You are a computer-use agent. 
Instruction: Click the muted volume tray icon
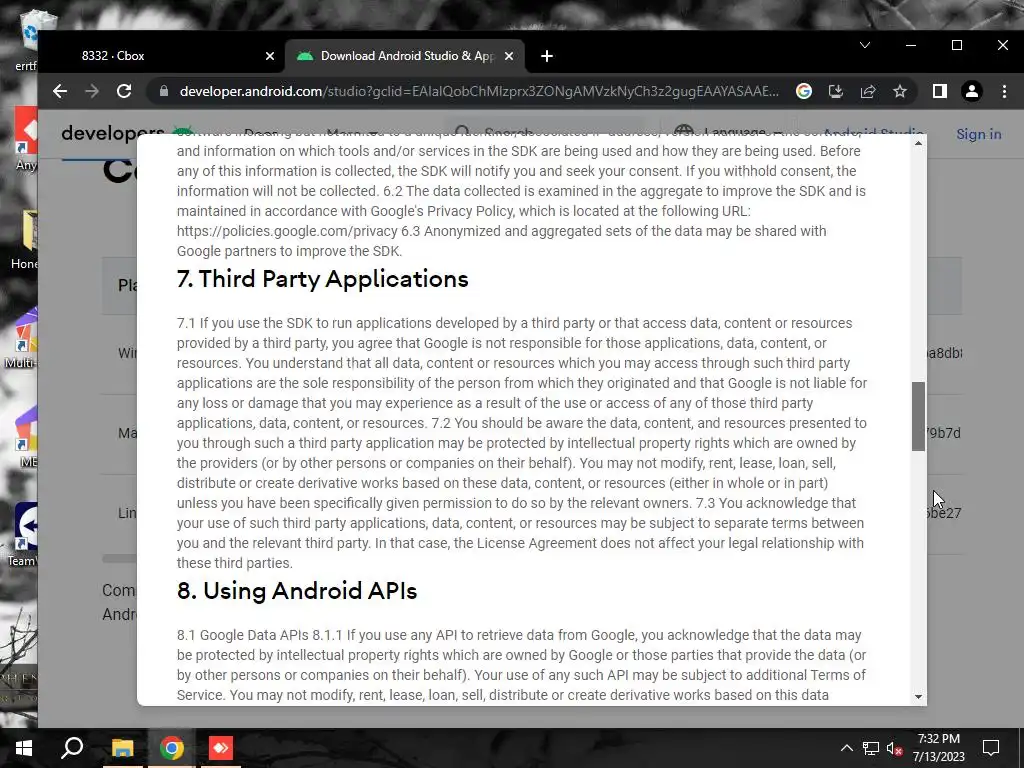click(894, 748)
